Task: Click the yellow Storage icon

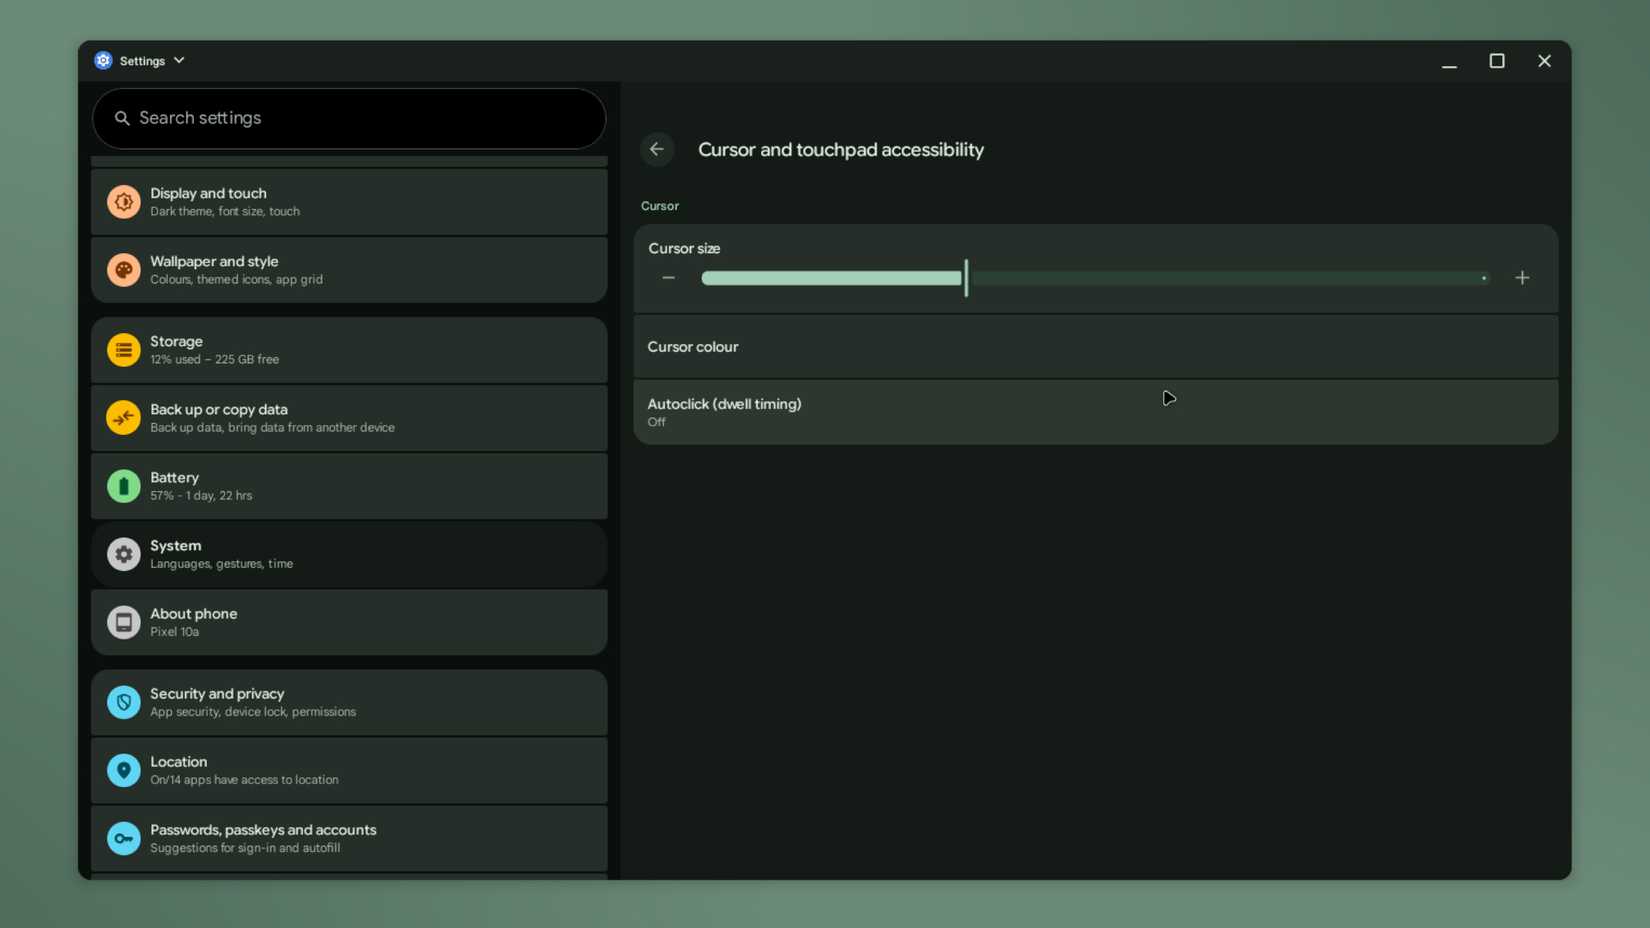Action: pyautogui.click(x=123, y=350)
